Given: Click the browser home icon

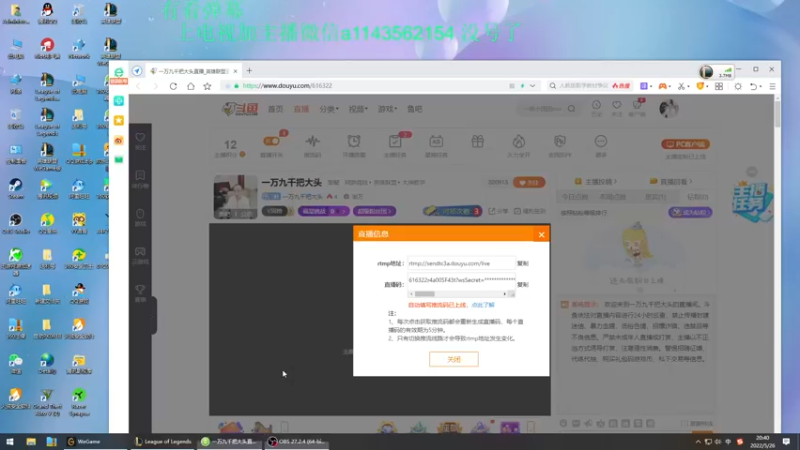Looking at the screenshot, I should pos(190,86).
